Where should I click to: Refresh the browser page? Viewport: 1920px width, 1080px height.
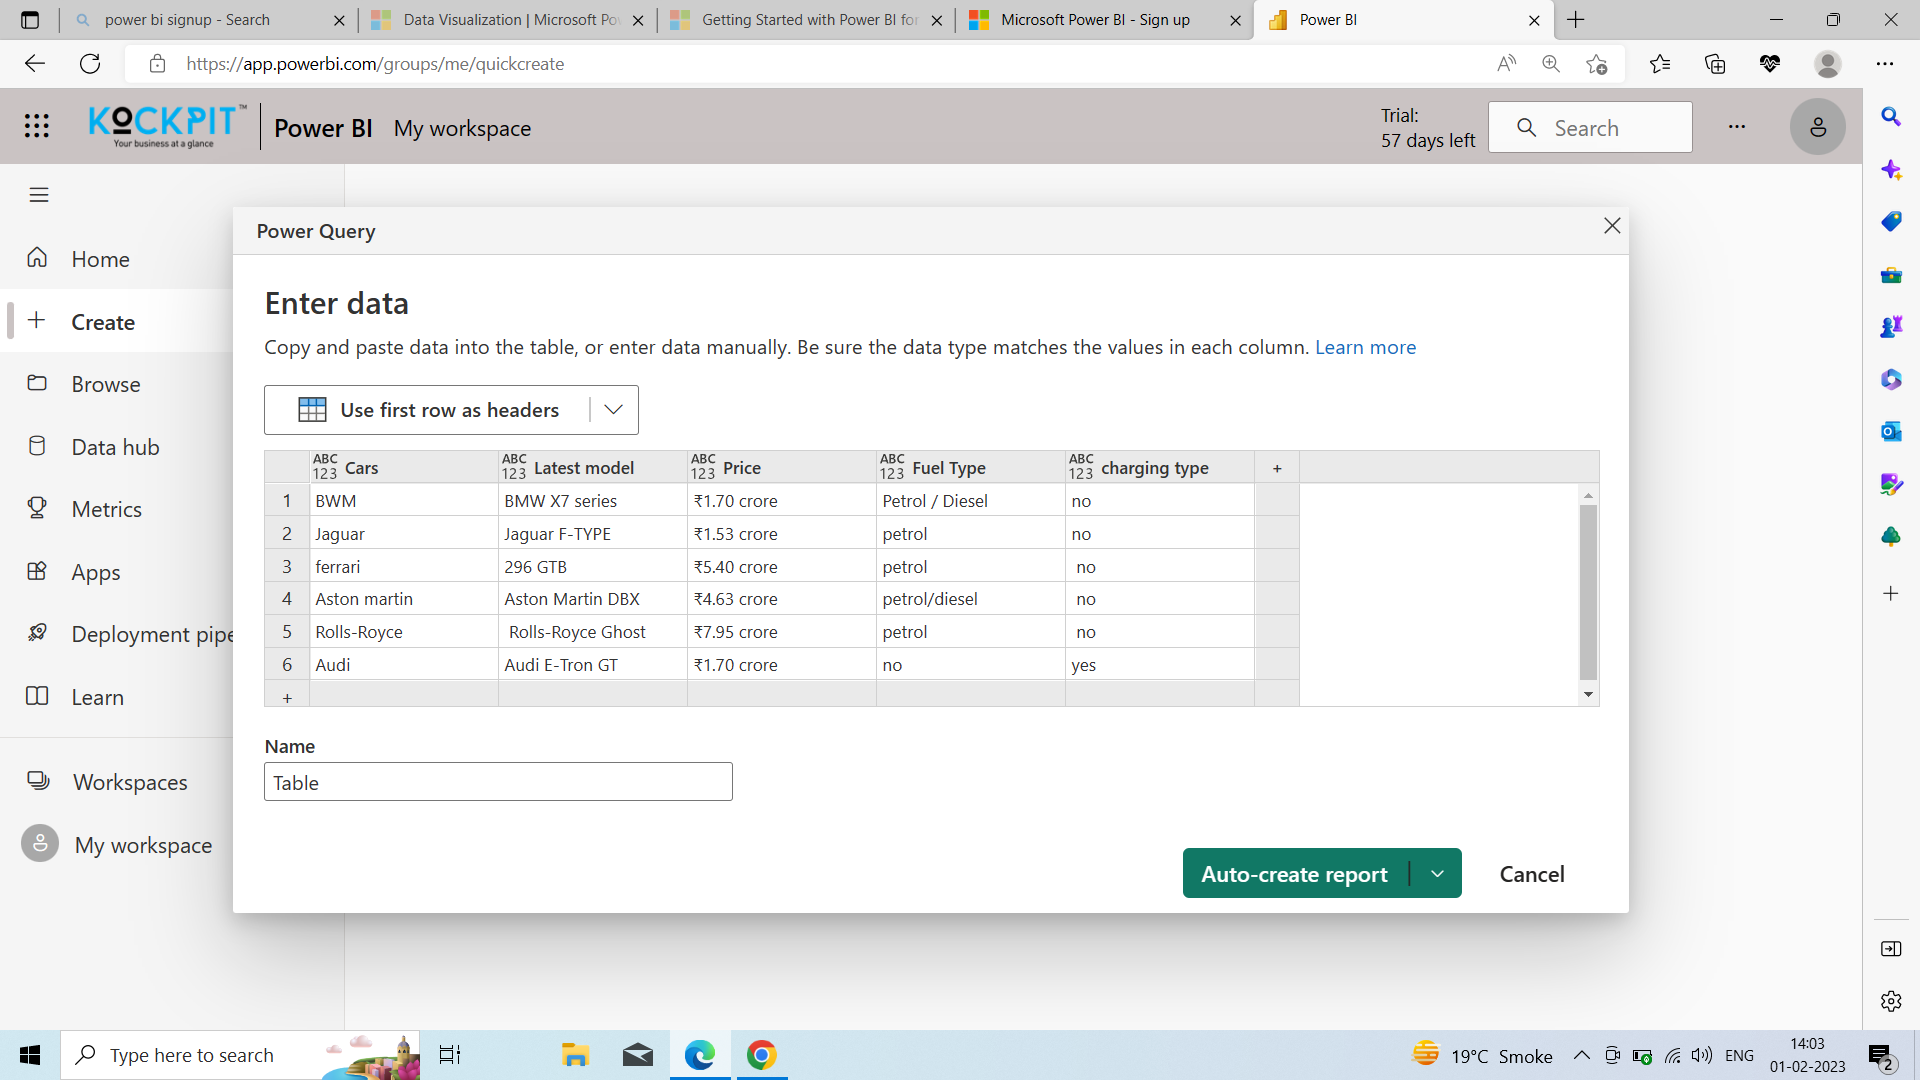point(90,64)
